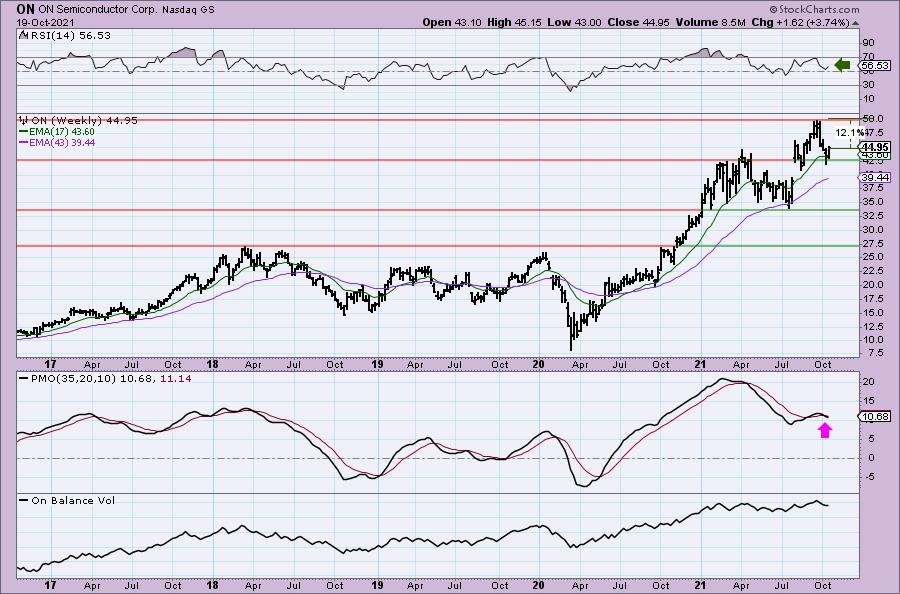Click the 15 level on the PMO axis
Screen dimensions: 900x594
pos(868,401)
